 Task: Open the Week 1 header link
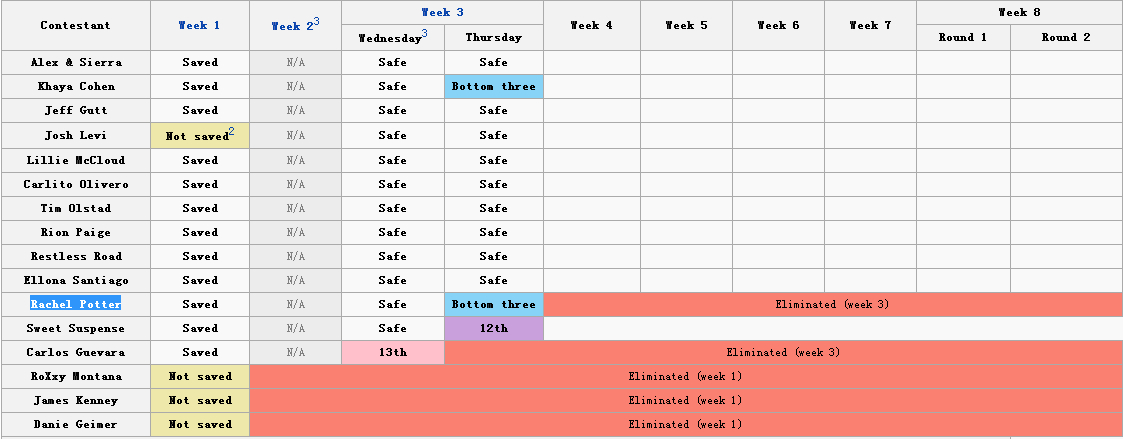click(x=199, y=25)
